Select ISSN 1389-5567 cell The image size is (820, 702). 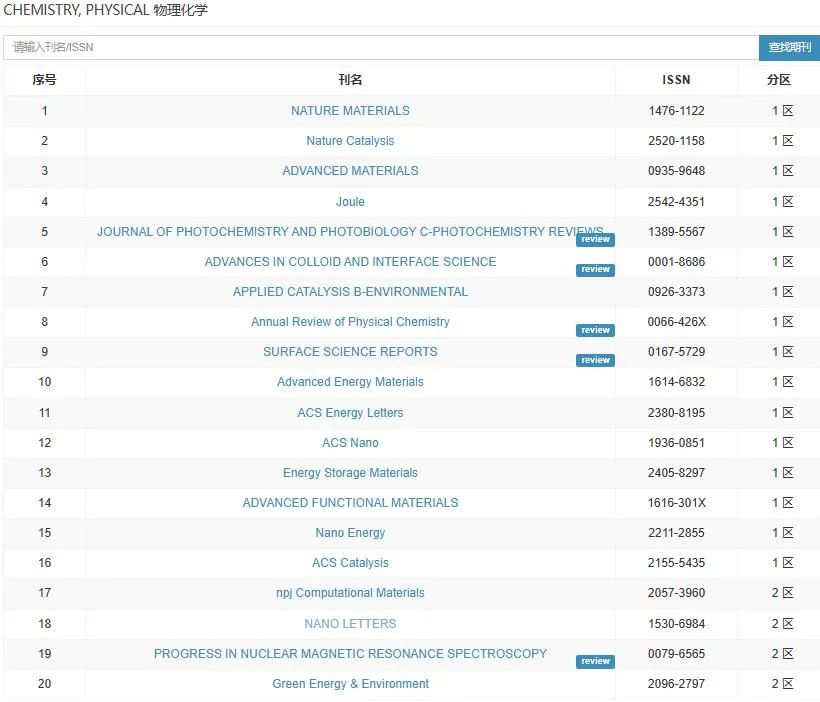tap(676, 231)
